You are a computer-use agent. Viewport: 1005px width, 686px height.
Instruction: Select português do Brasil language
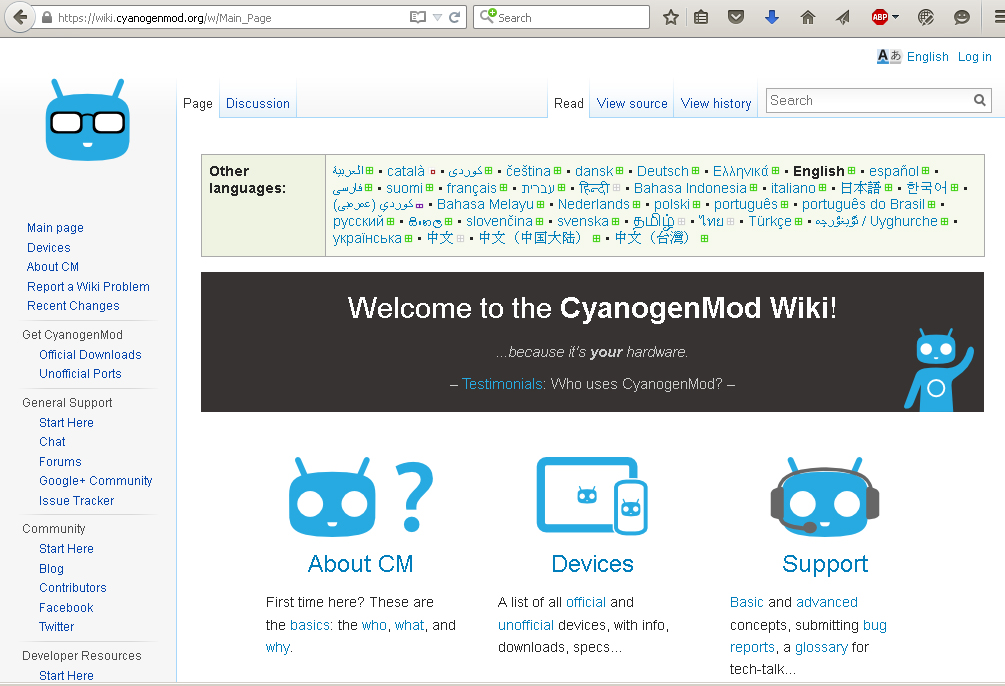point(863,205)
